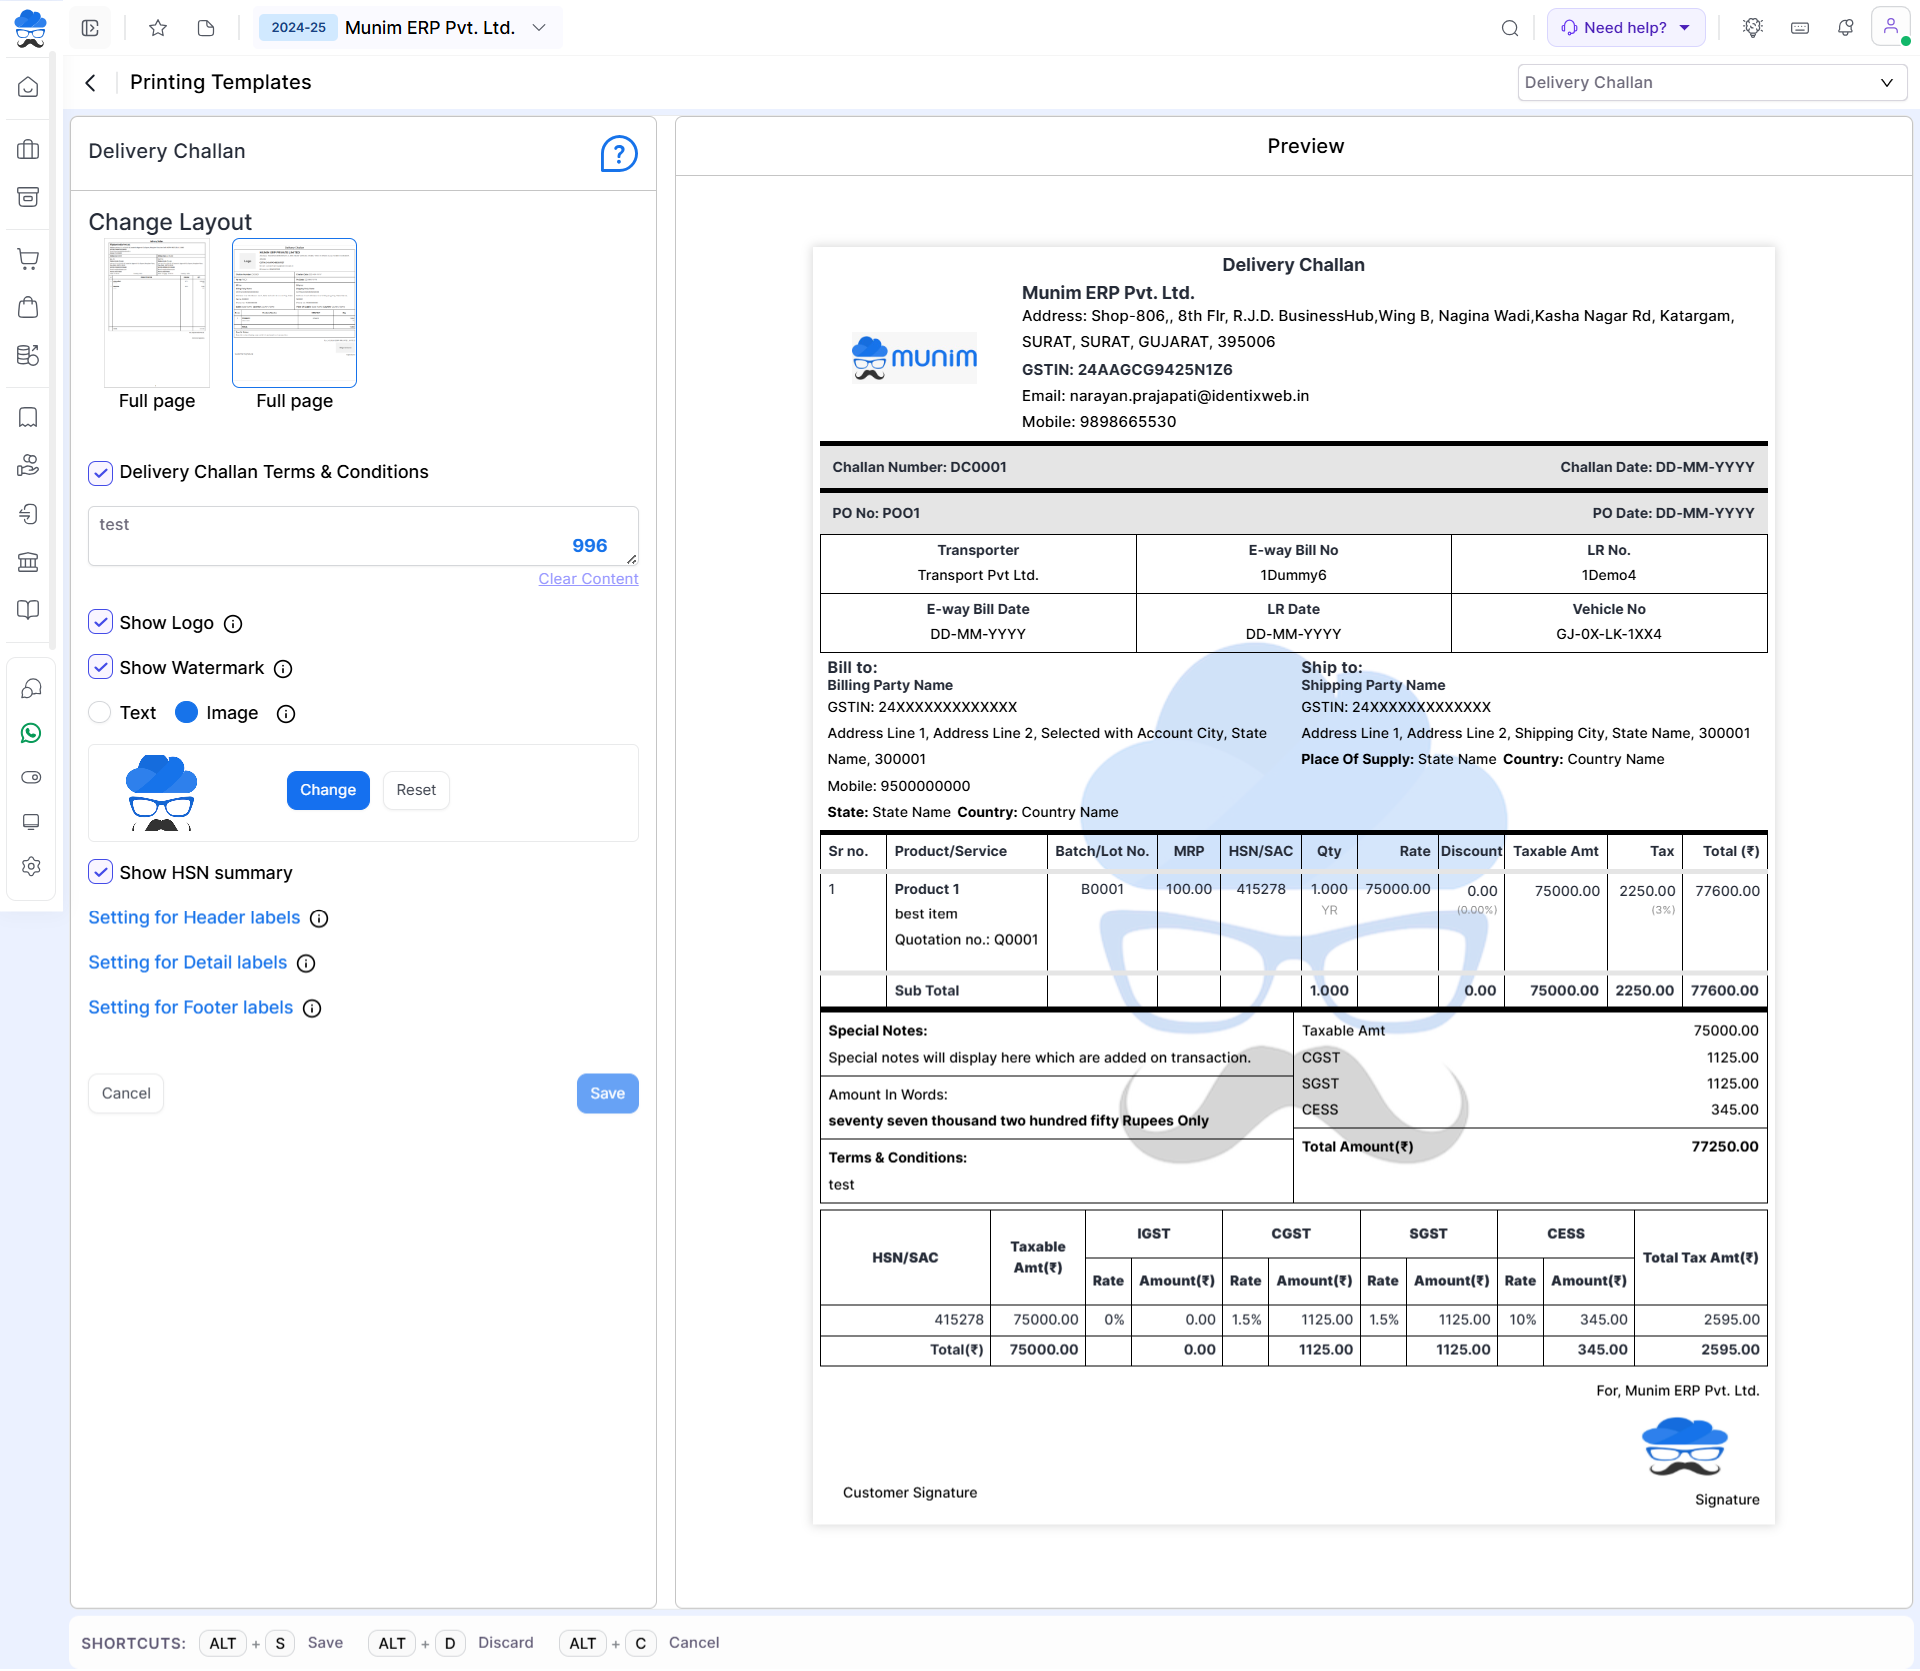This screenshot has height=1671, width=1920.
Task: Toggle the sidebar collapse panel icon
Action: (x=90, y=28)
